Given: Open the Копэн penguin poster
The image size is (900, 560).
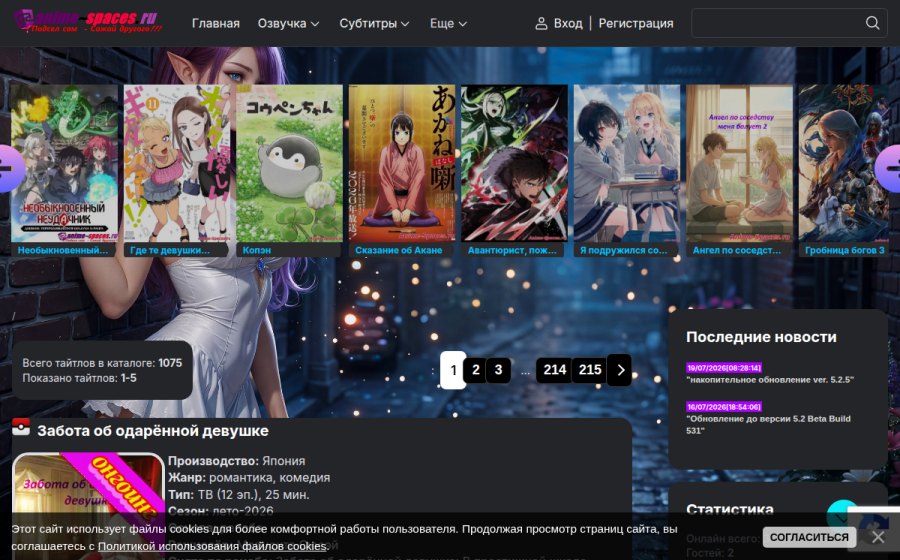Looking at the screenshot, I should click(289, 164).
